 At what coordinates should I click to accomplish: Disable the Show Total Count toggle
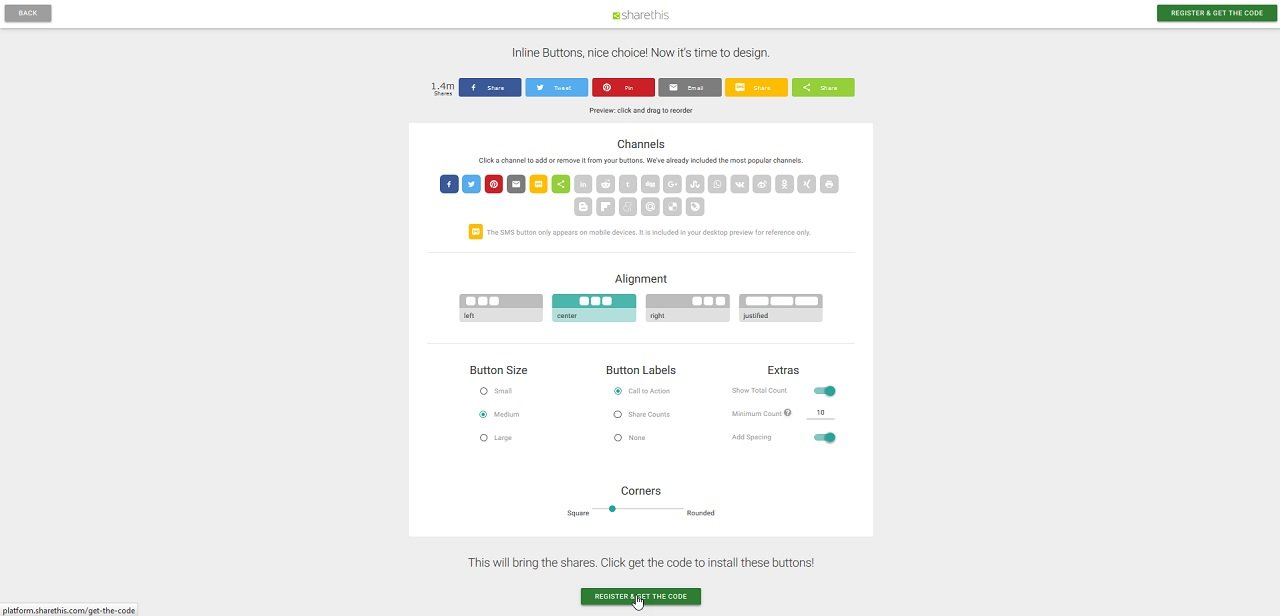[824, 391]
